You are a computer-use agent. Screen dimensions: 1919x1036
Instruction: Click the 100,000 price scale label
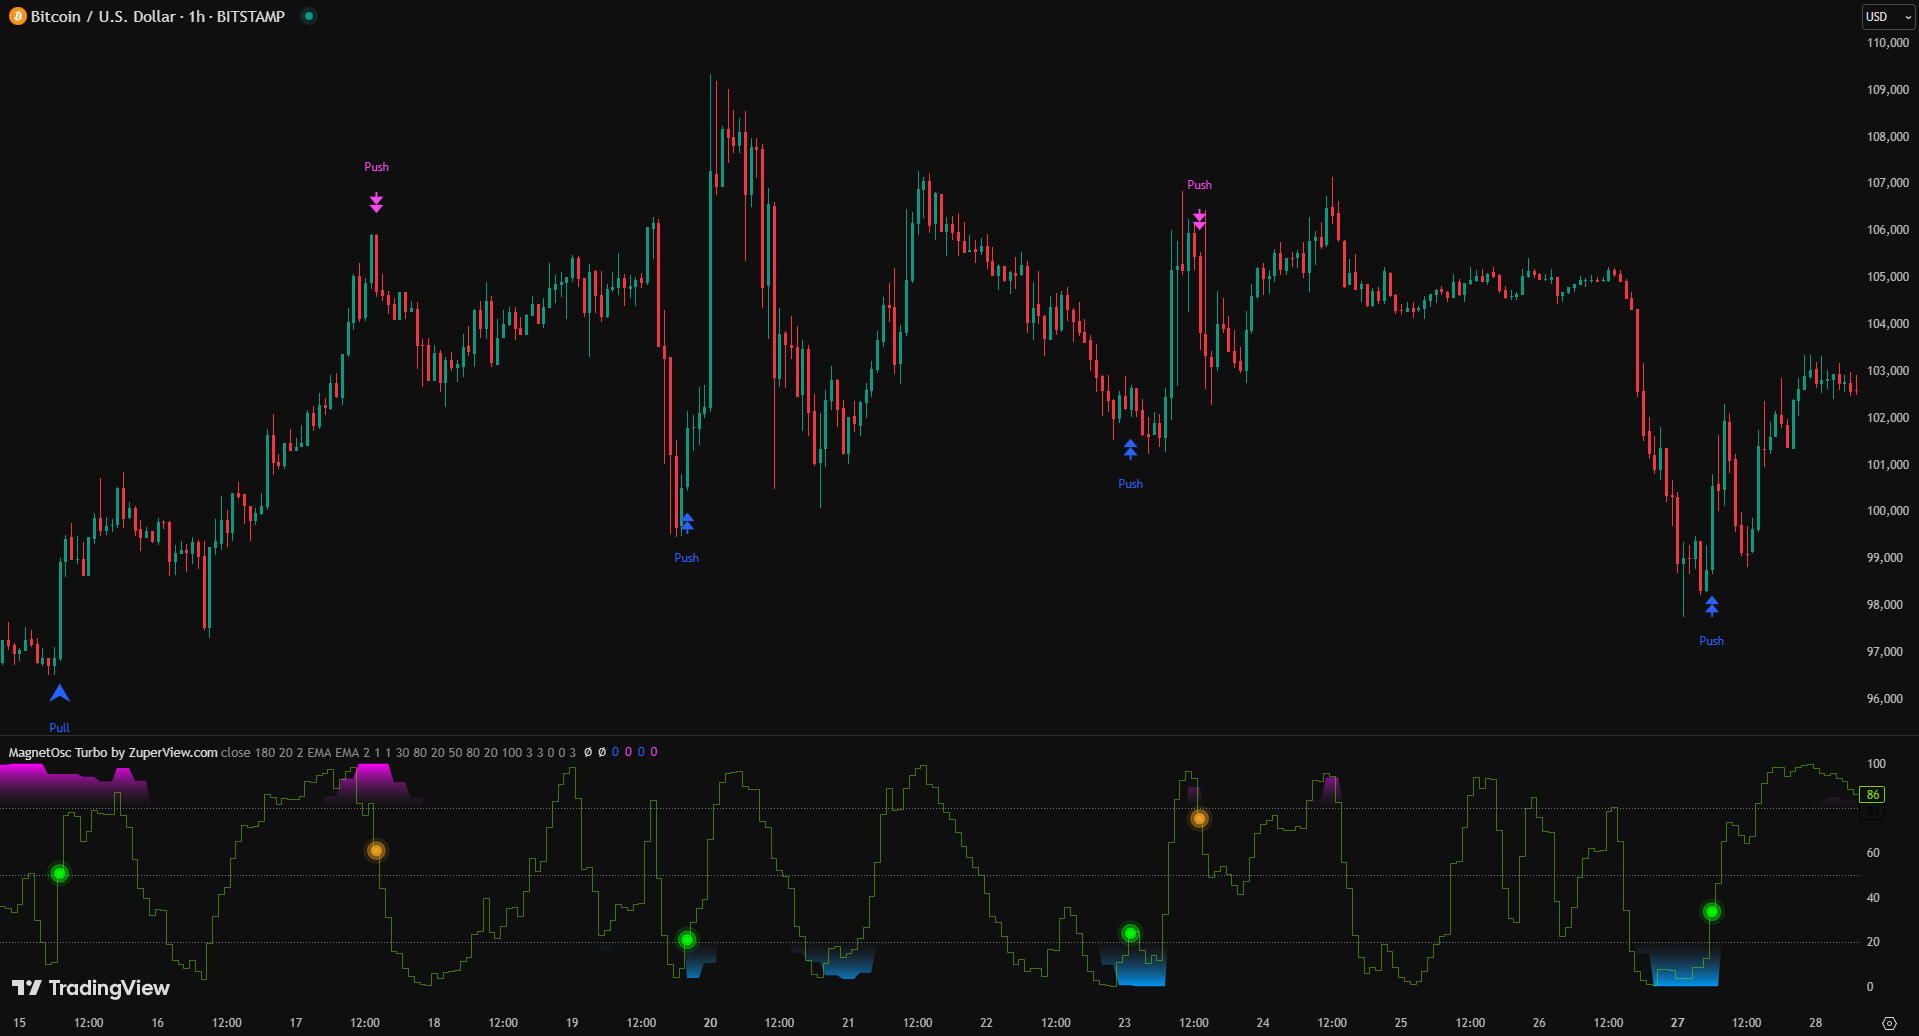coord(1887,511)
